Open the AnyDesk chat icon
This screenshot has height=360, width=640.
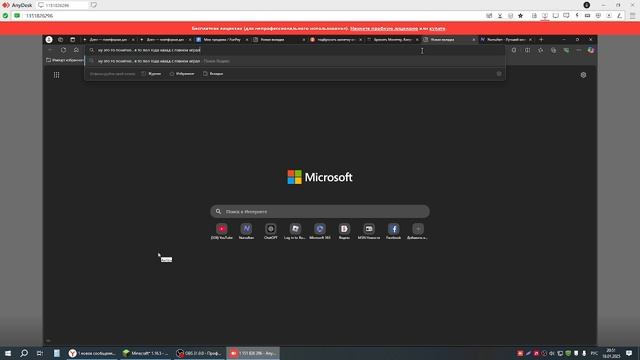(x=566, y=16)
